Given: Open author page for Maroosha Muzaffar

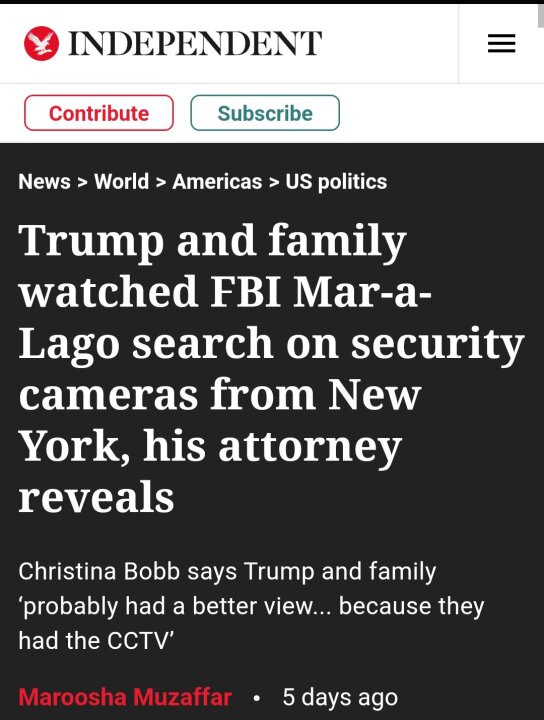Looking at the screenshot, I should [x=125, y=697].
